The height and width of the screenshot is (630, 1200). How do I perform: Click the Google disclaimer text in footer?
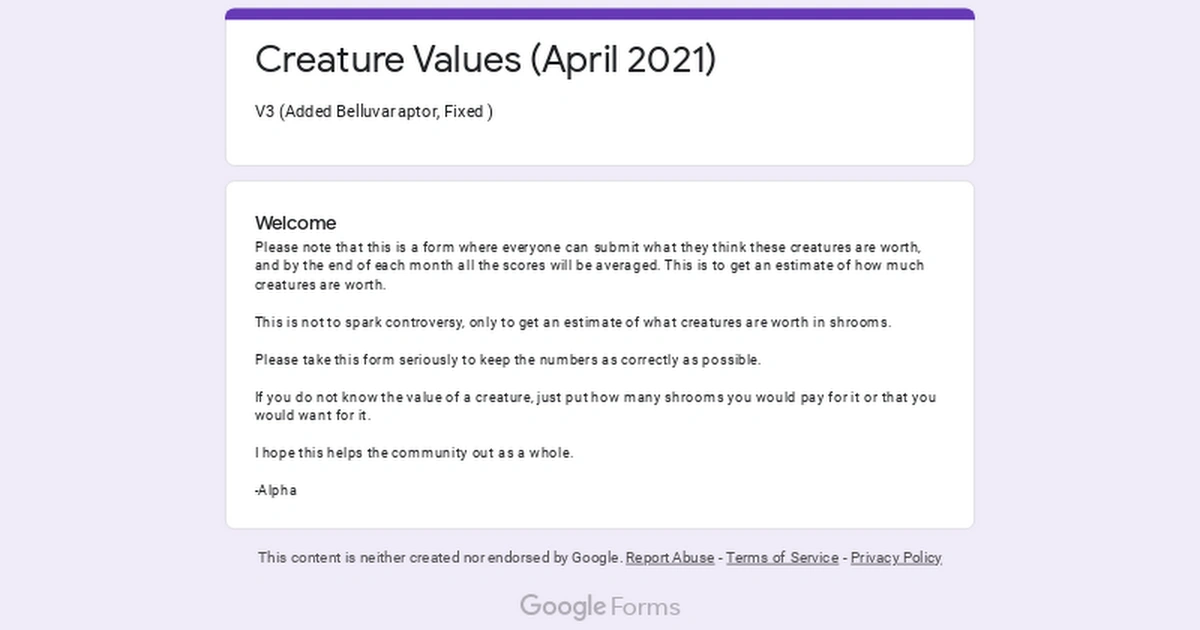coord(440,557)
